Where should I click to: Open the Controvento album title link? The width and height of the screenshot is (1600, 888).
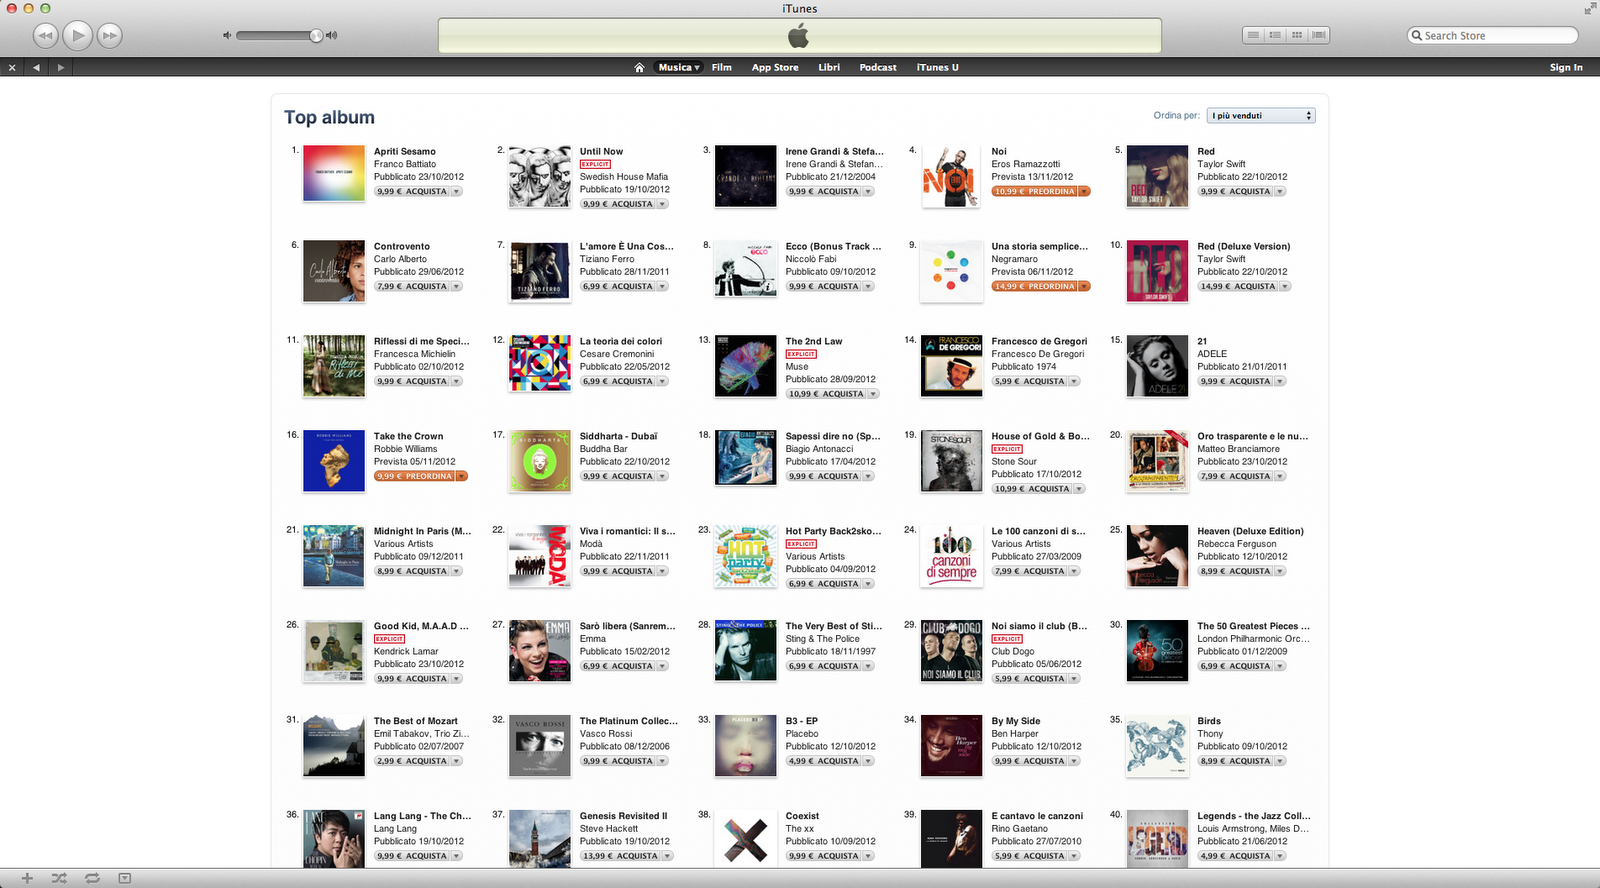(402, 246)
